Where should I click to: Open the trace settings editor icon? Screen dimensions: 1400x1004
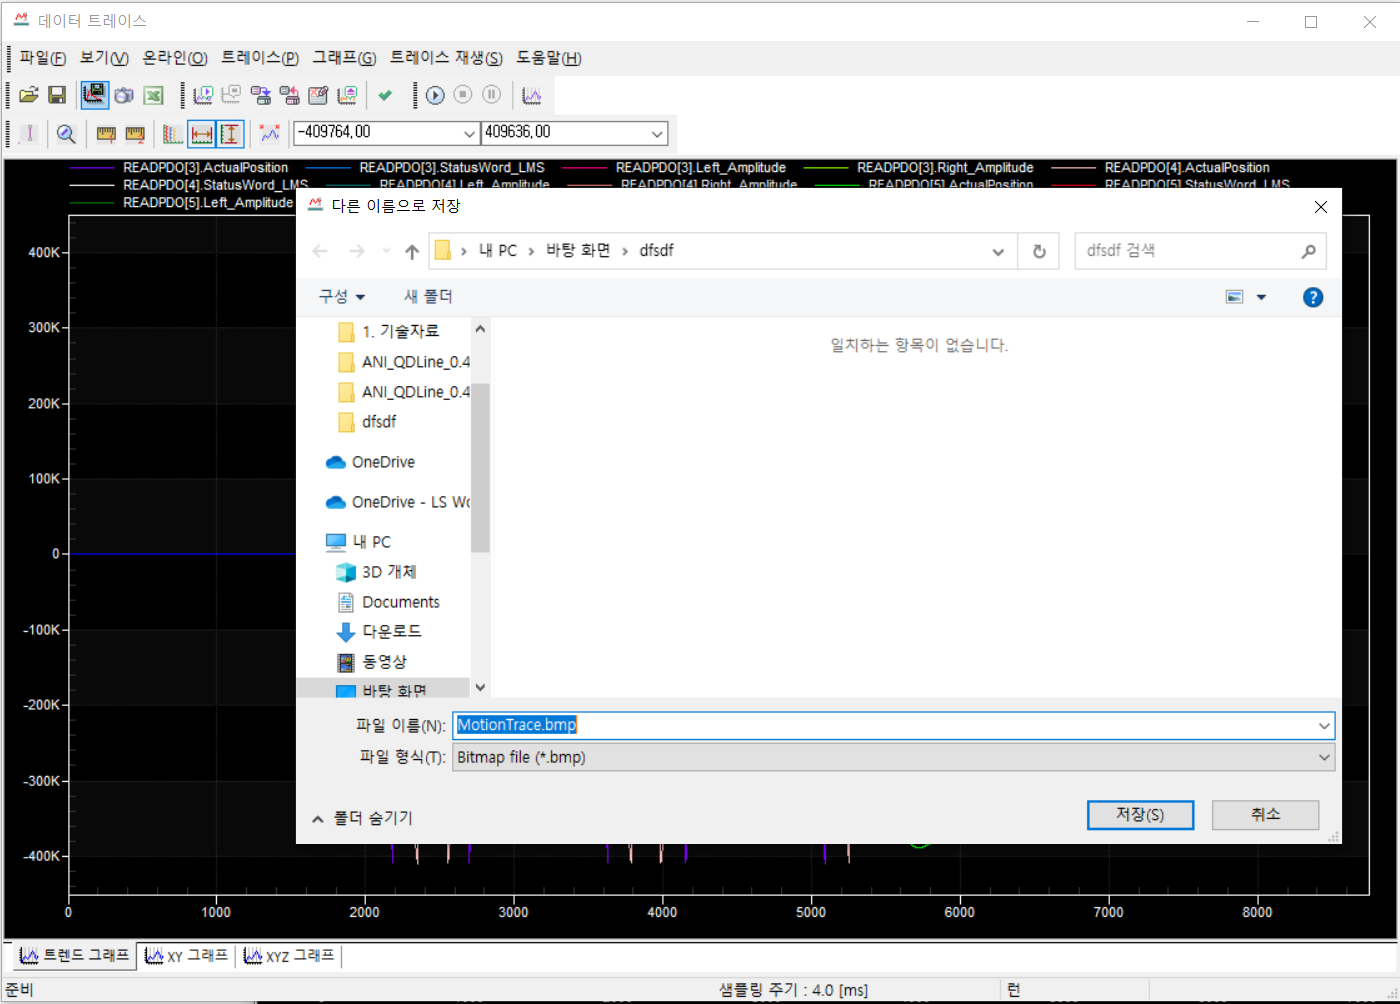point(318,95)
